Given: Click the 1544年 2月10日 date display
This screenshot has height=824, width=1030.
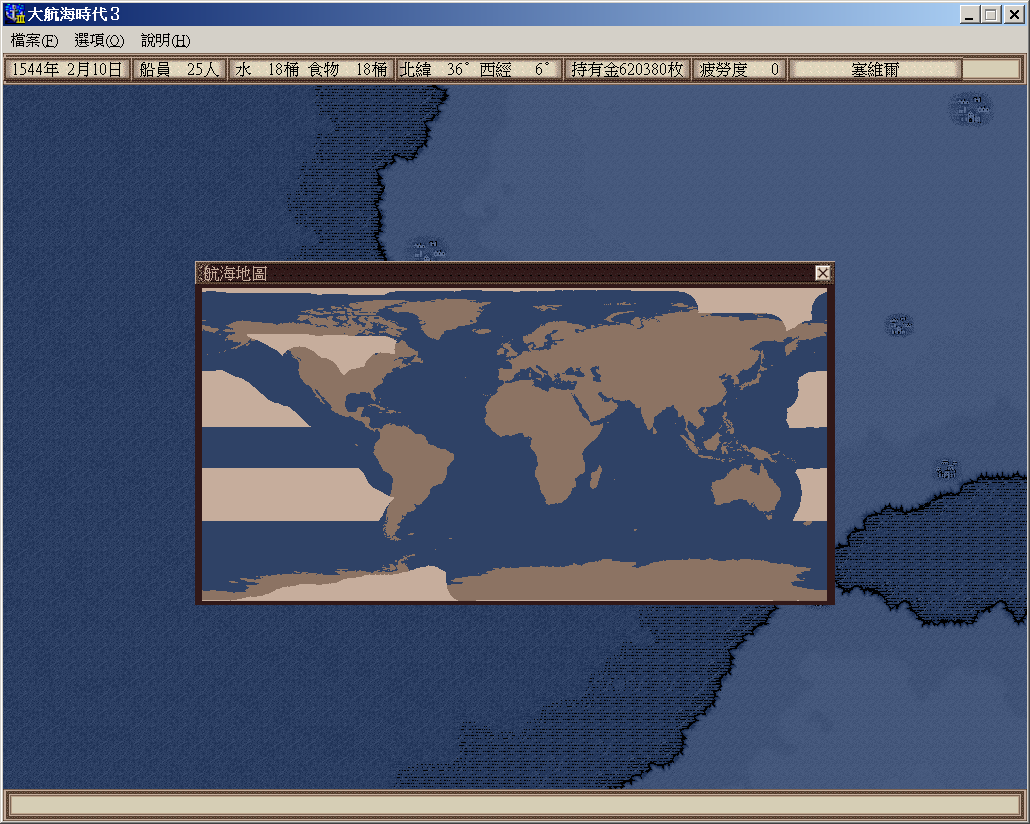Looking at the screenshot, I should [67, 69].
